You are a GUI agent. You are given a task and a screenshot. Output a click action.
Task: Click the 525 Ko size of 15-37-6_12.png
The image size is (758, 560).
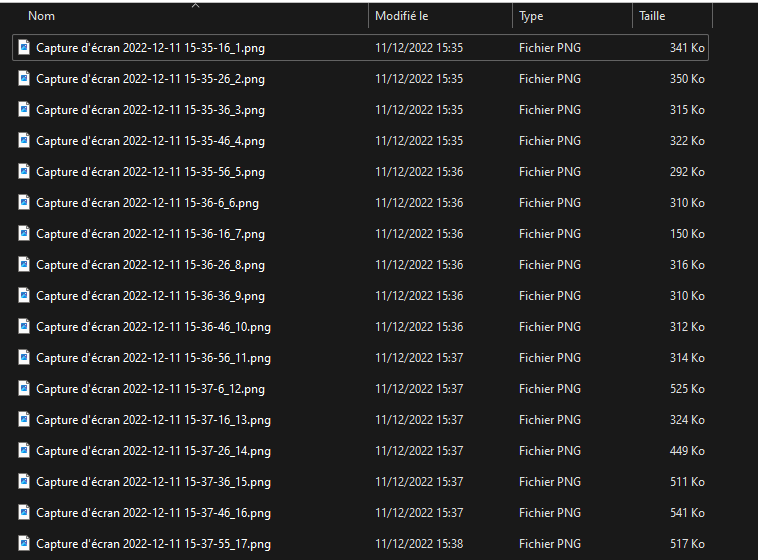point(687,388)
